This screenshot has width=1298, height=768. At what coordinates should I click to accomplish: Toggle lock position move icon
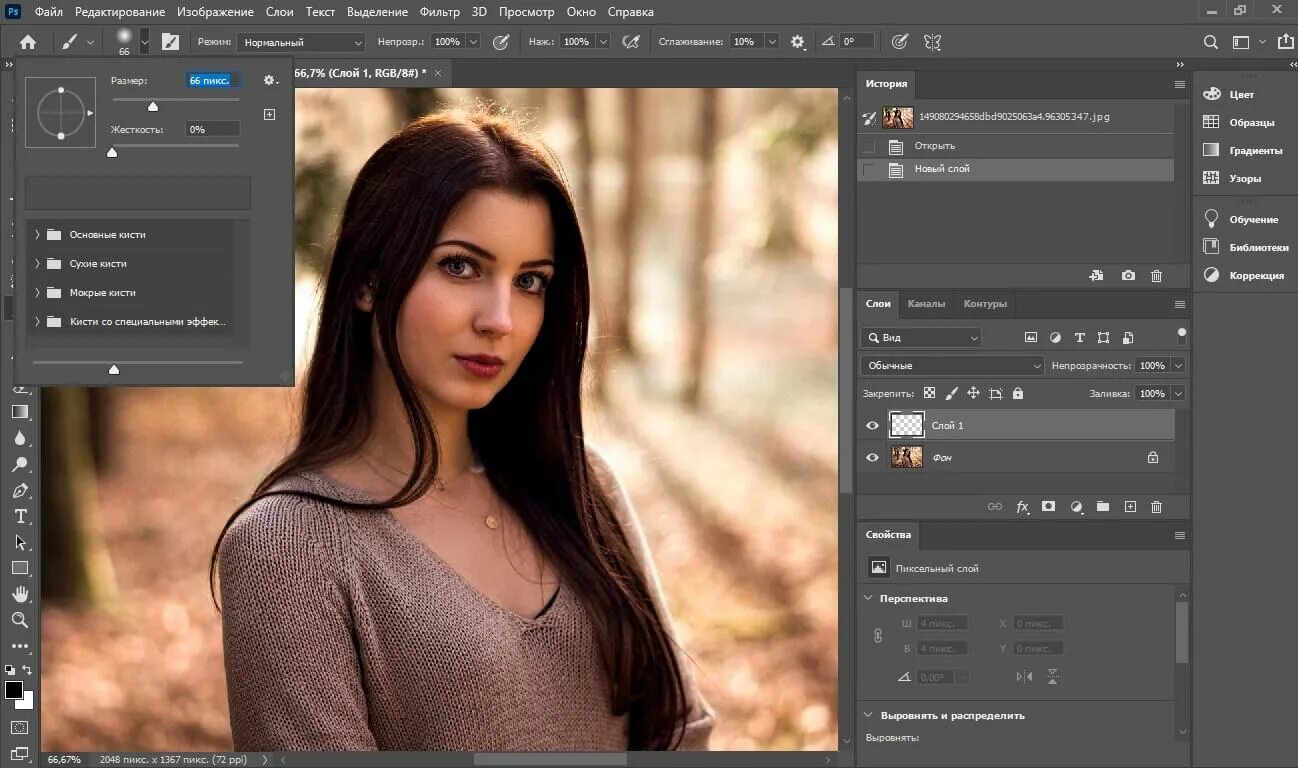tap(973, 394)
